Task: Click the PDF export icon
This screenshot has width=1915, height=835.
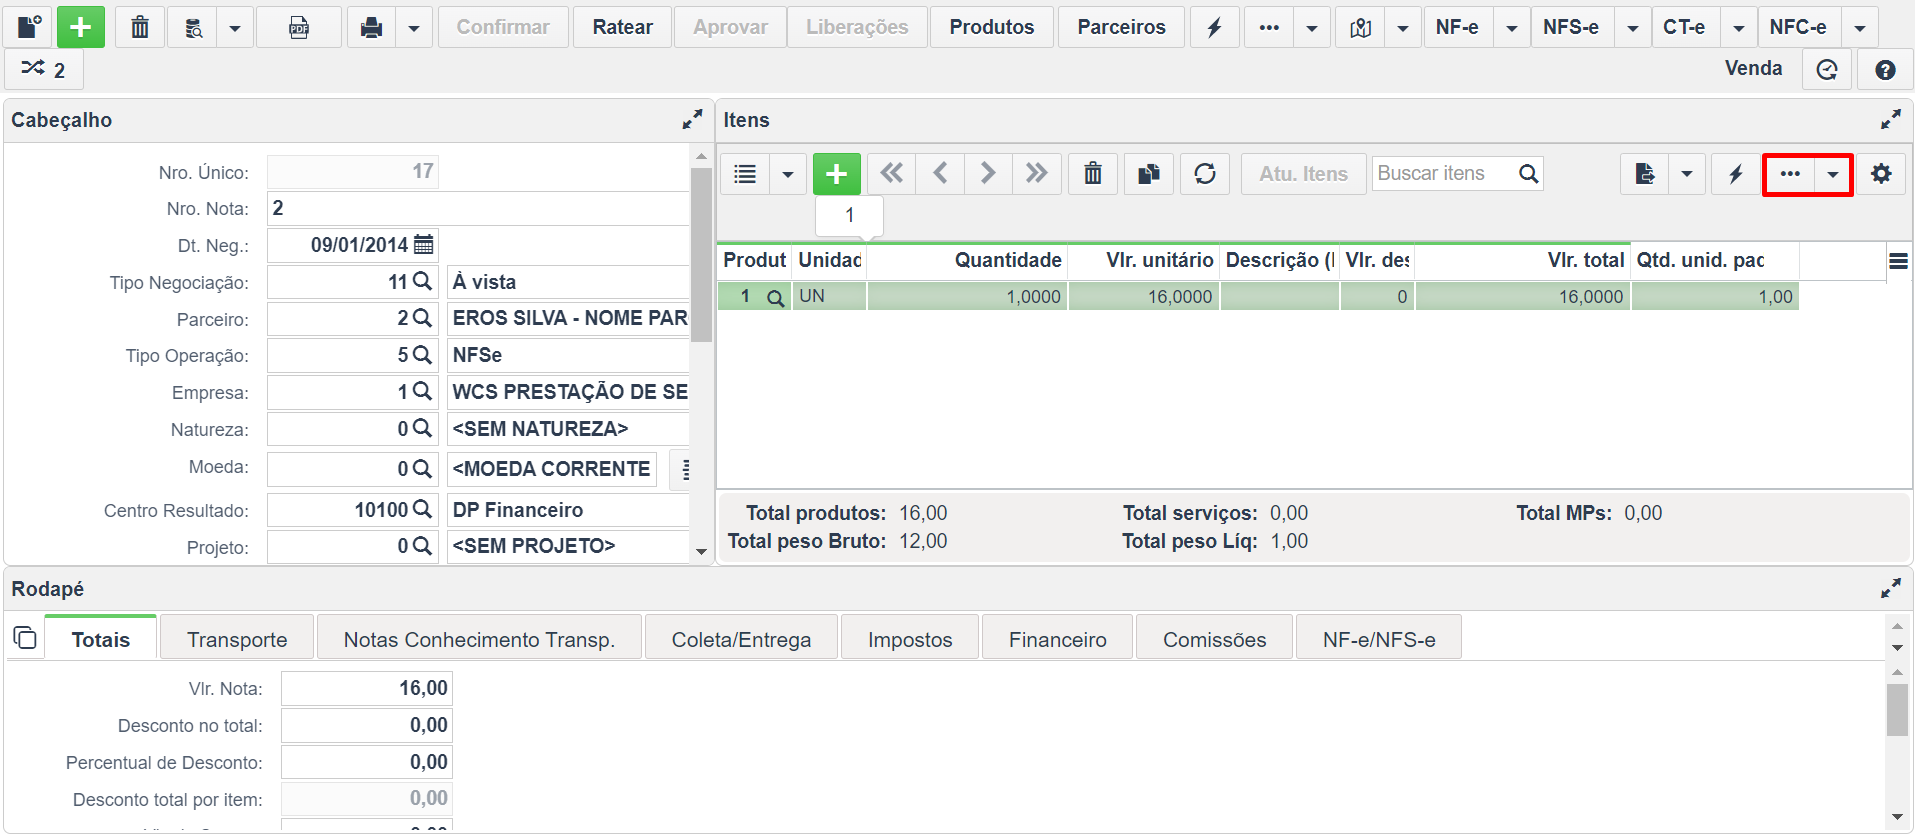Action: tap(299, 27)
